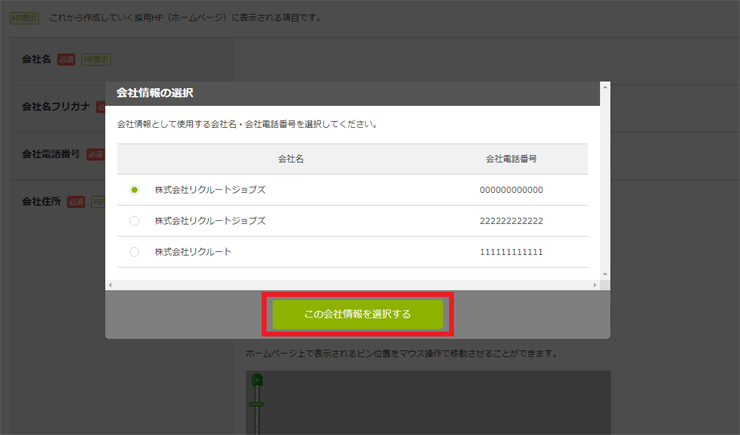Screen dimensions: 740x435
Task: Click the 必須 badge beside 会社電話番号
Action: pos(96,155)
